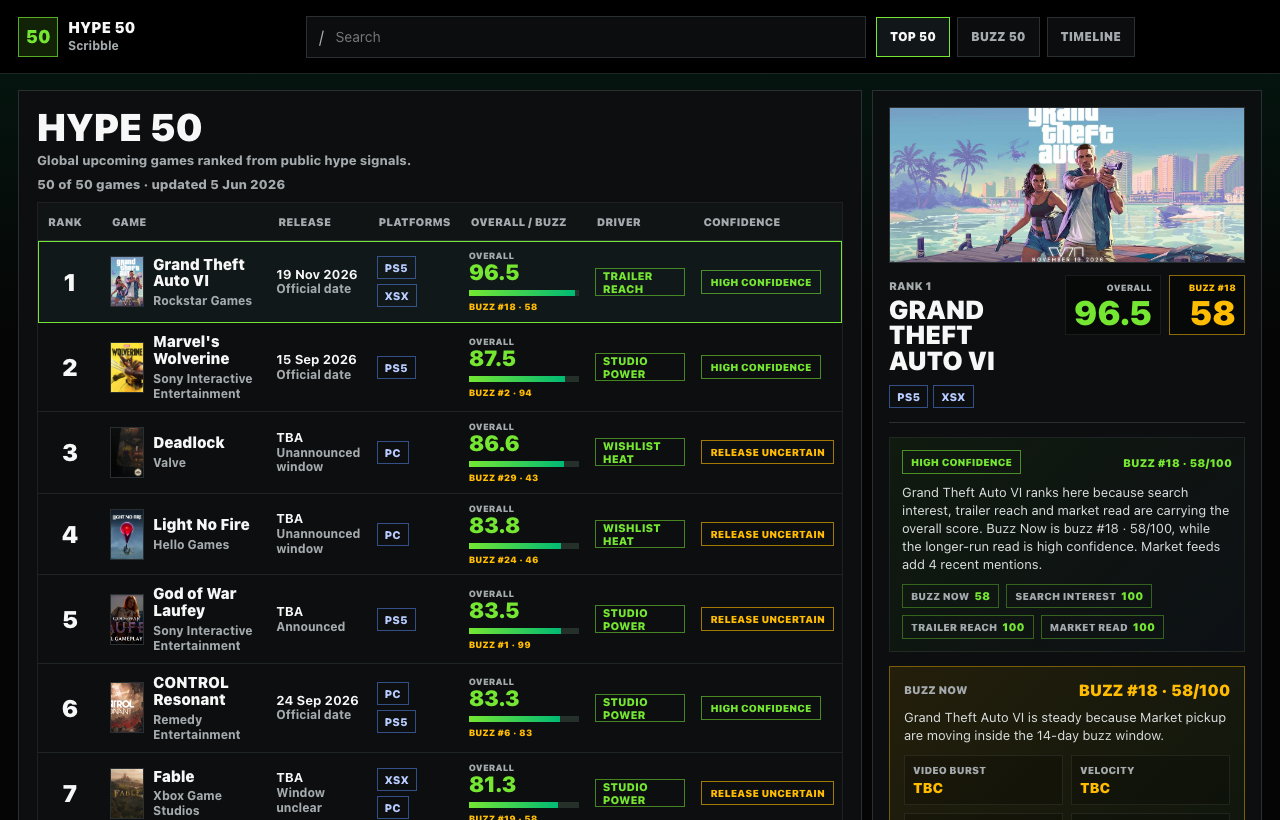Screen dimensions: 1280x820
Task: Click the BUZZ #1 · 99 label
Action: [x=500, y=645]
